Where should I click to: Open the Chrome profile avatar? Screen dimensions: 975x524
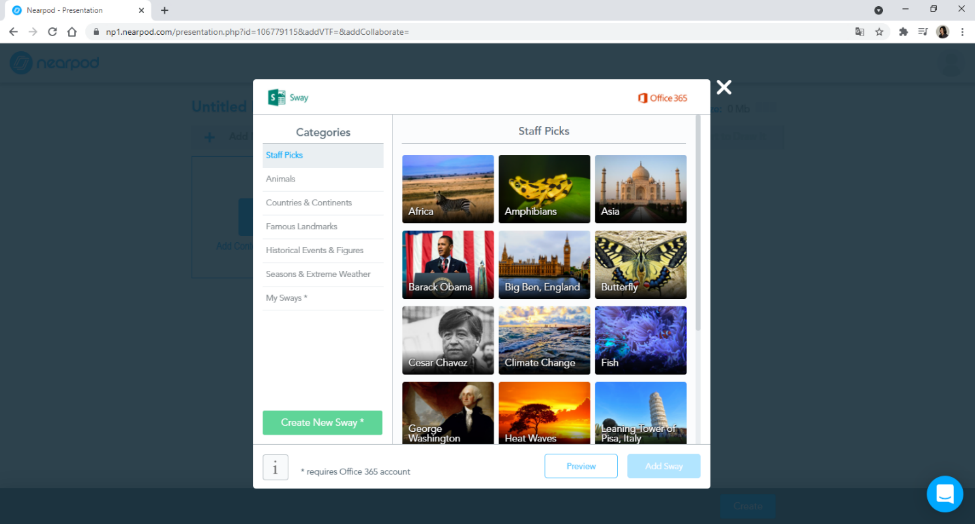click(x=943, y=32)
